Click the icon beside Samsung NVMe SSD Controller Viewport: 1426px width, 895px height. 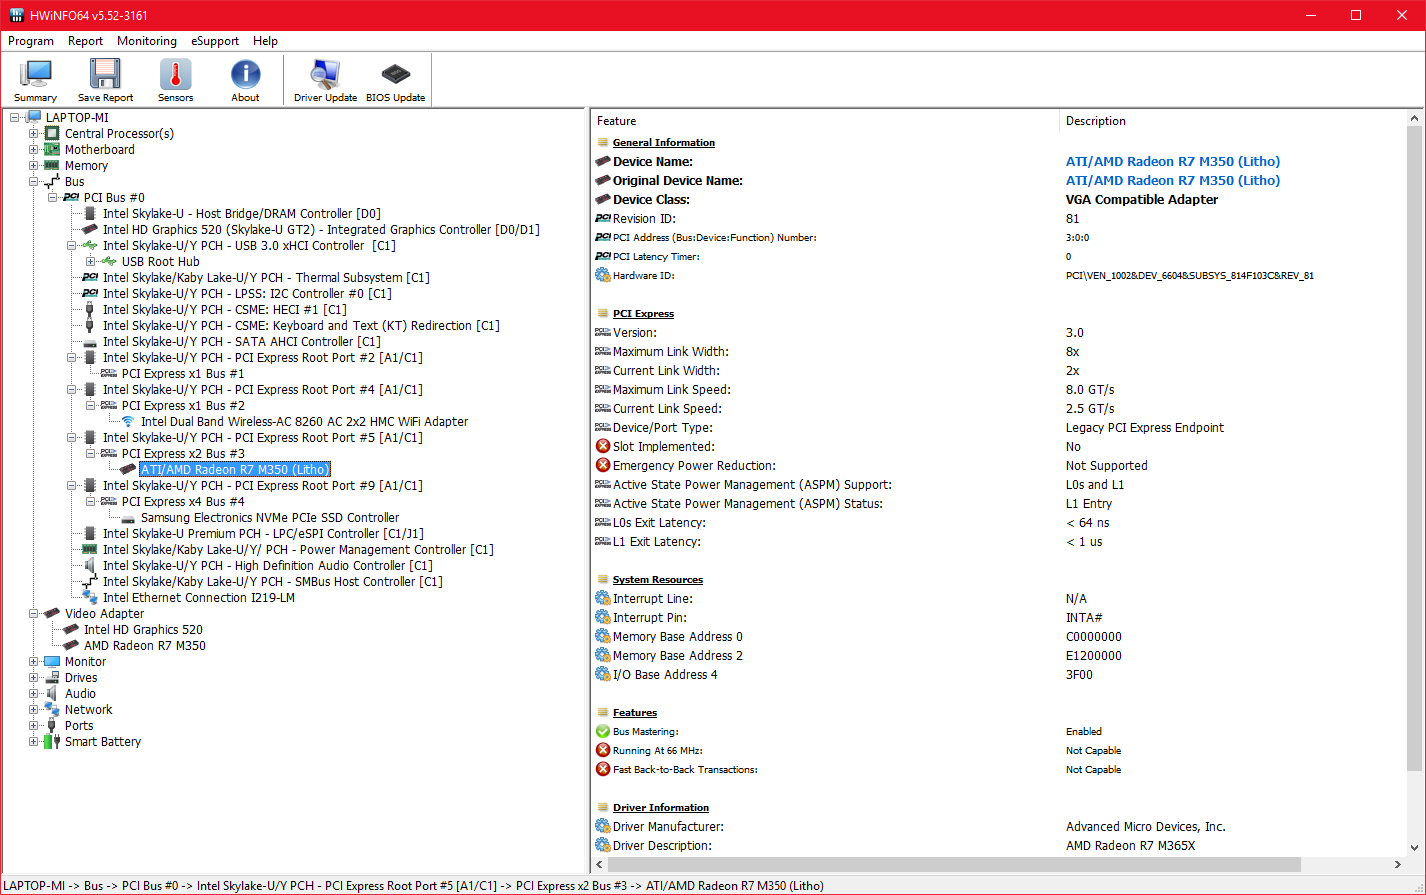point(128,518)
